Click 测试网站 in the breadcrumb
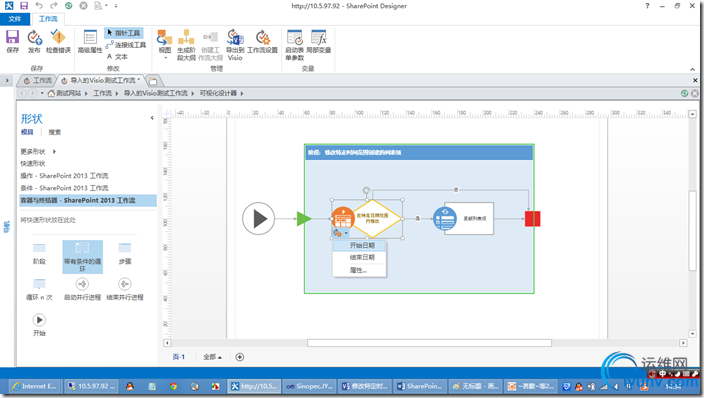Screen dimensions: 704x398 click(68, 93)
